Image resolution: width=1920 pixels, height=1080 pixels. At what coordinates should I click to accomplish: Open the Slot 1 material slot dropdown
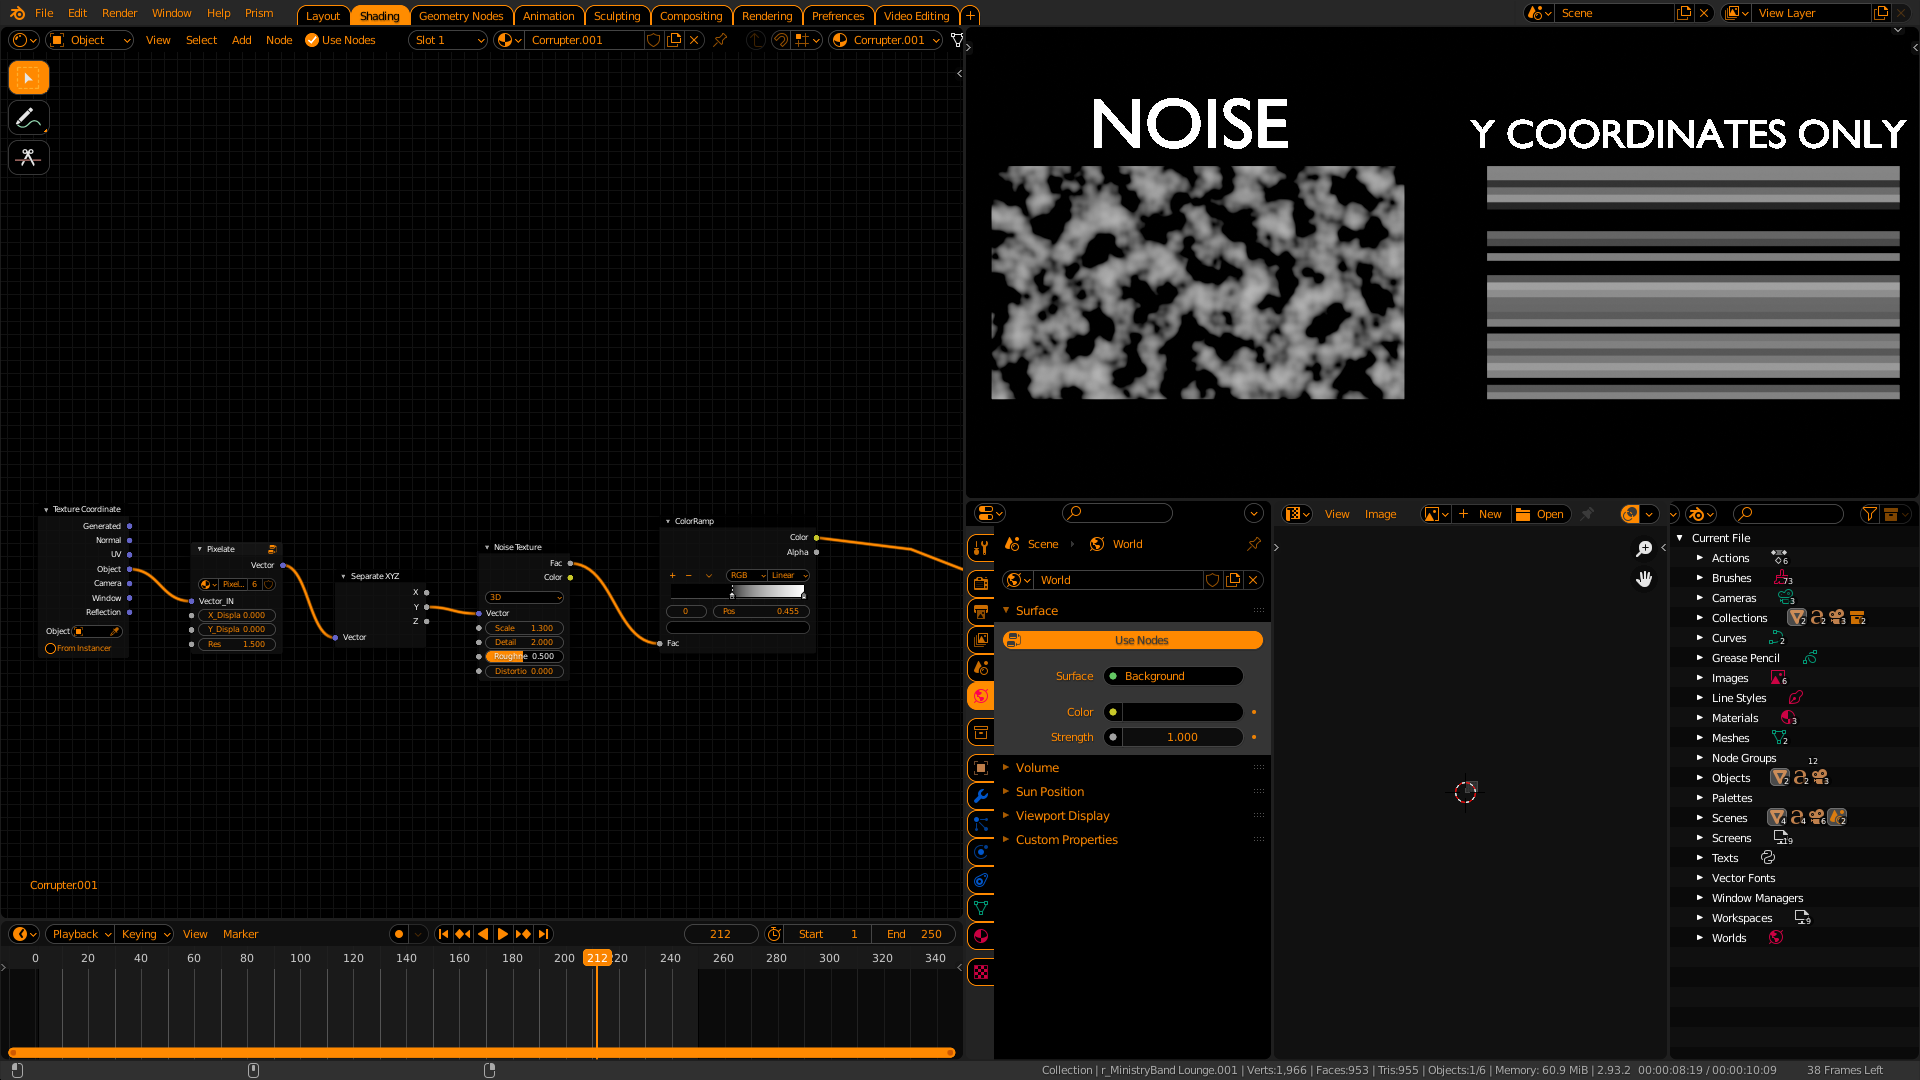click(x=448, y=40)
